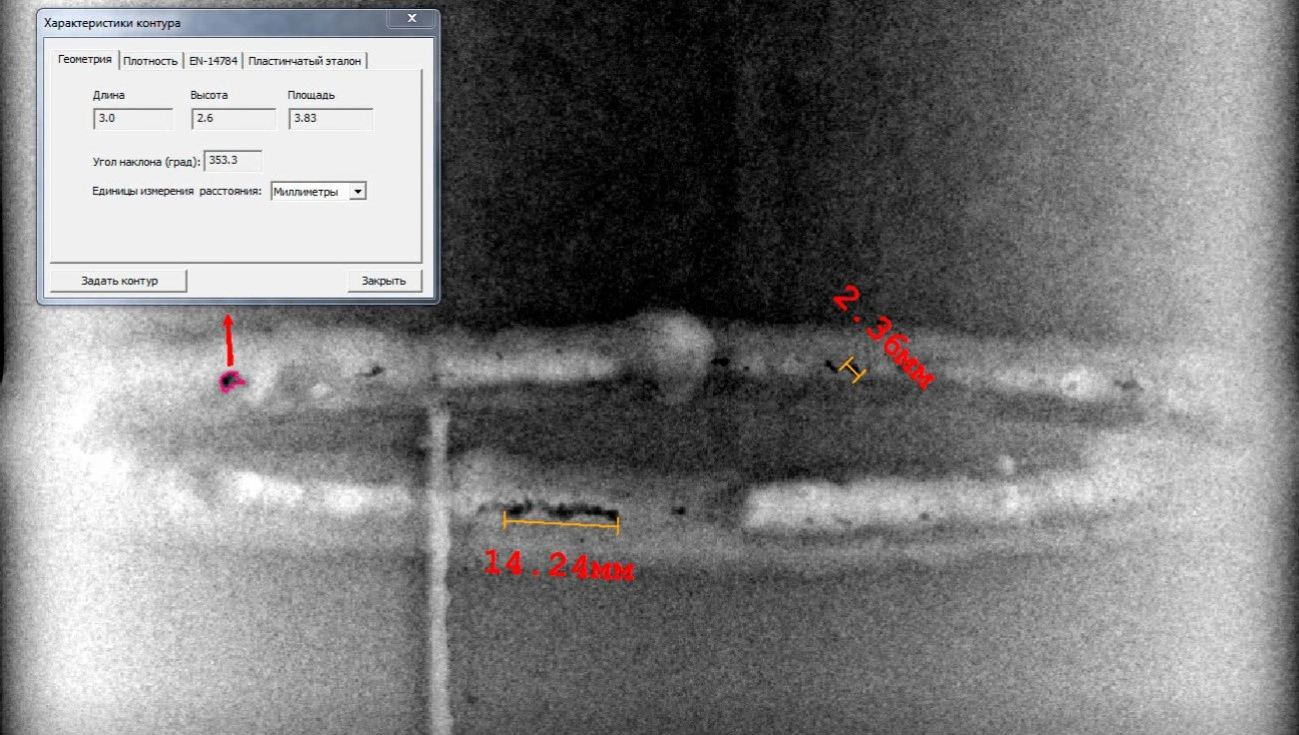Select the Площадь value field
Image resolution: width=1299 pixels, height=735 pixels.
pos(330,119)
